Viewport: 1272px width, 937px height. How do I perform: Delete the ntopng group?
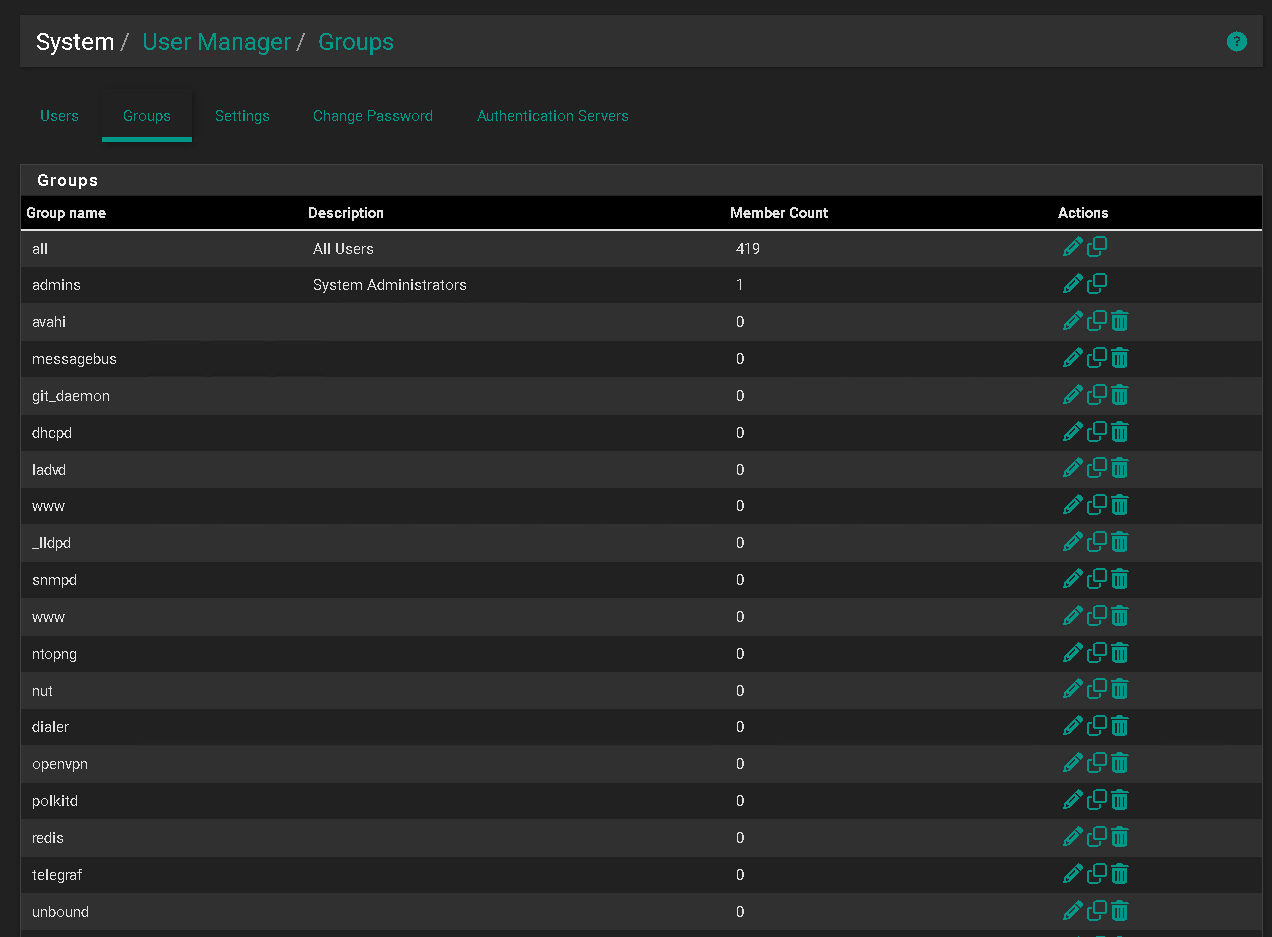1120,653
